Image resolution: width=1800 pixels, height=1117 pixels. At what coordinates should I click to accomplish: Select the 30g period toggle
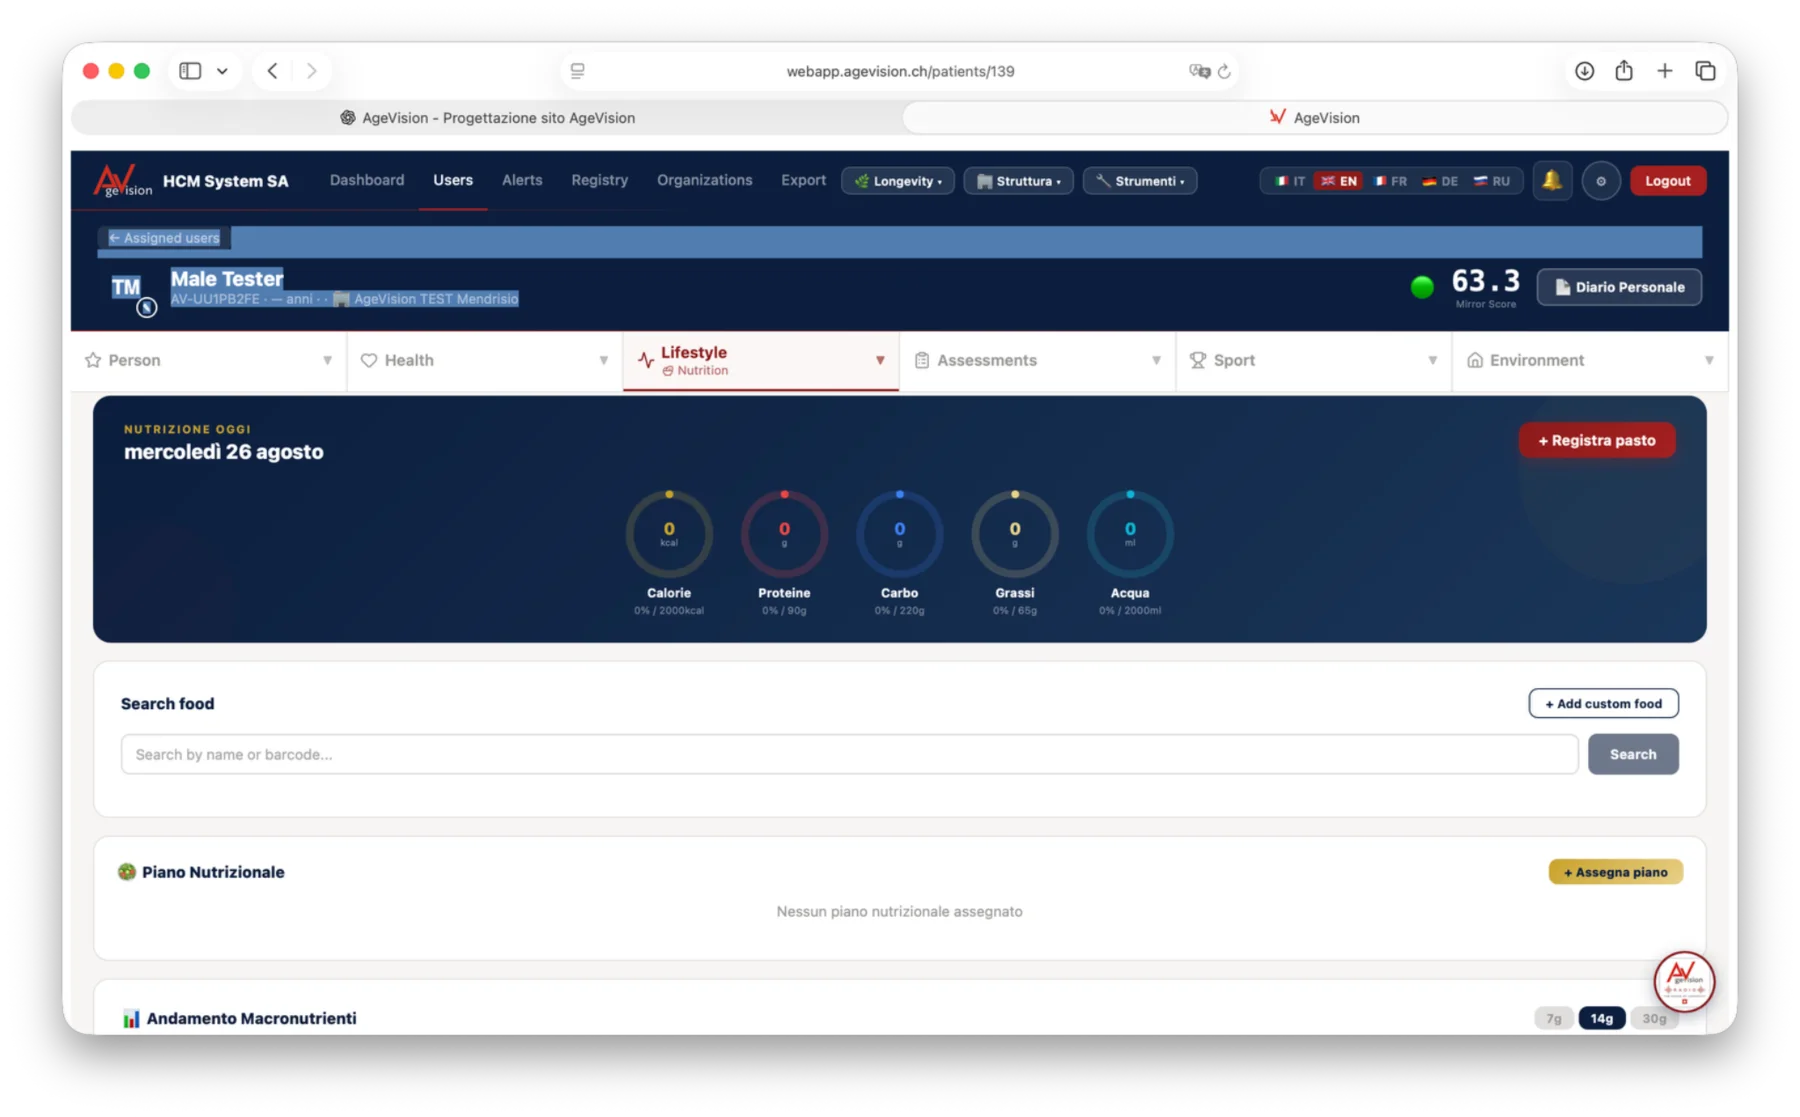(x=1654, y=1018)
